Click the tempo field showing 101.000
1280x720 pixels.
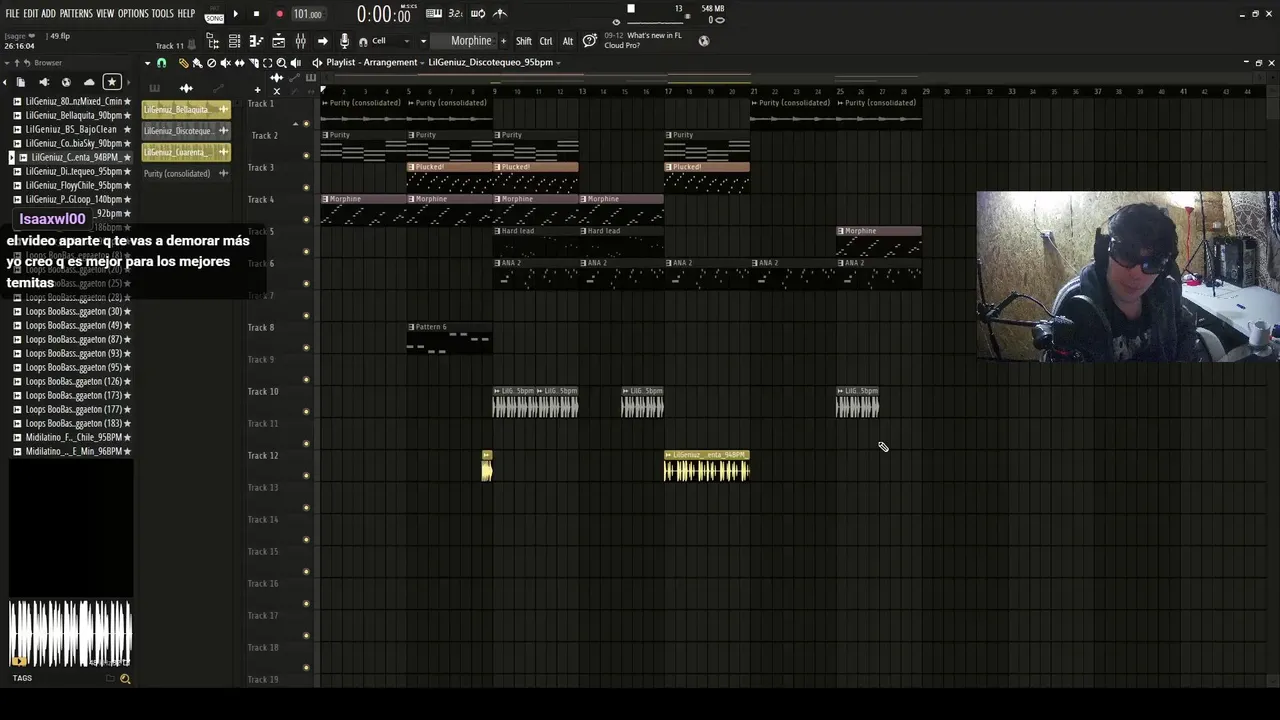pos(307,14)
